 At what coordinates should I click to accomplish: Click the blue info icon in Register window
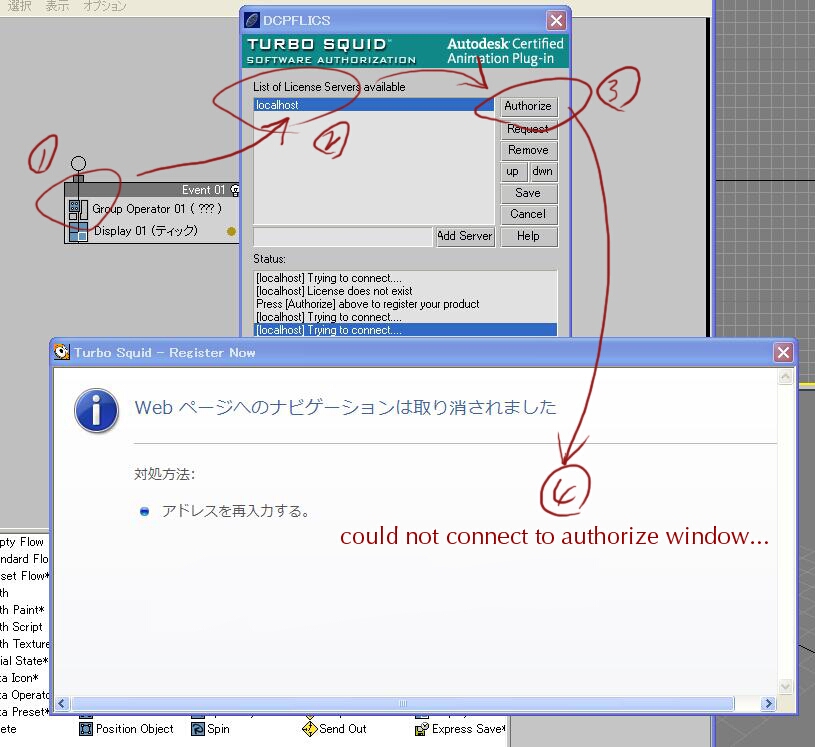(x=96, y=410)
